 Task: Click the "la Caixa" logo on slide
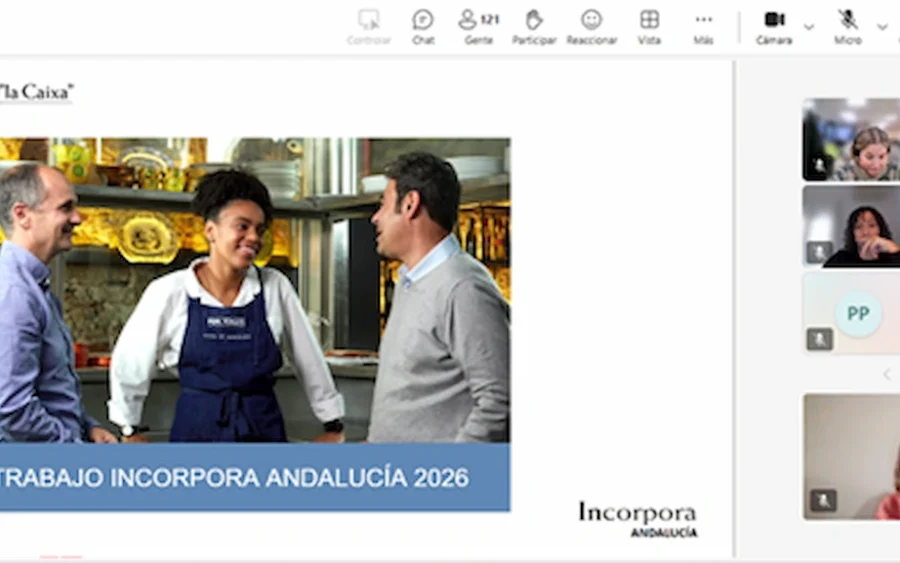[36, 93]
